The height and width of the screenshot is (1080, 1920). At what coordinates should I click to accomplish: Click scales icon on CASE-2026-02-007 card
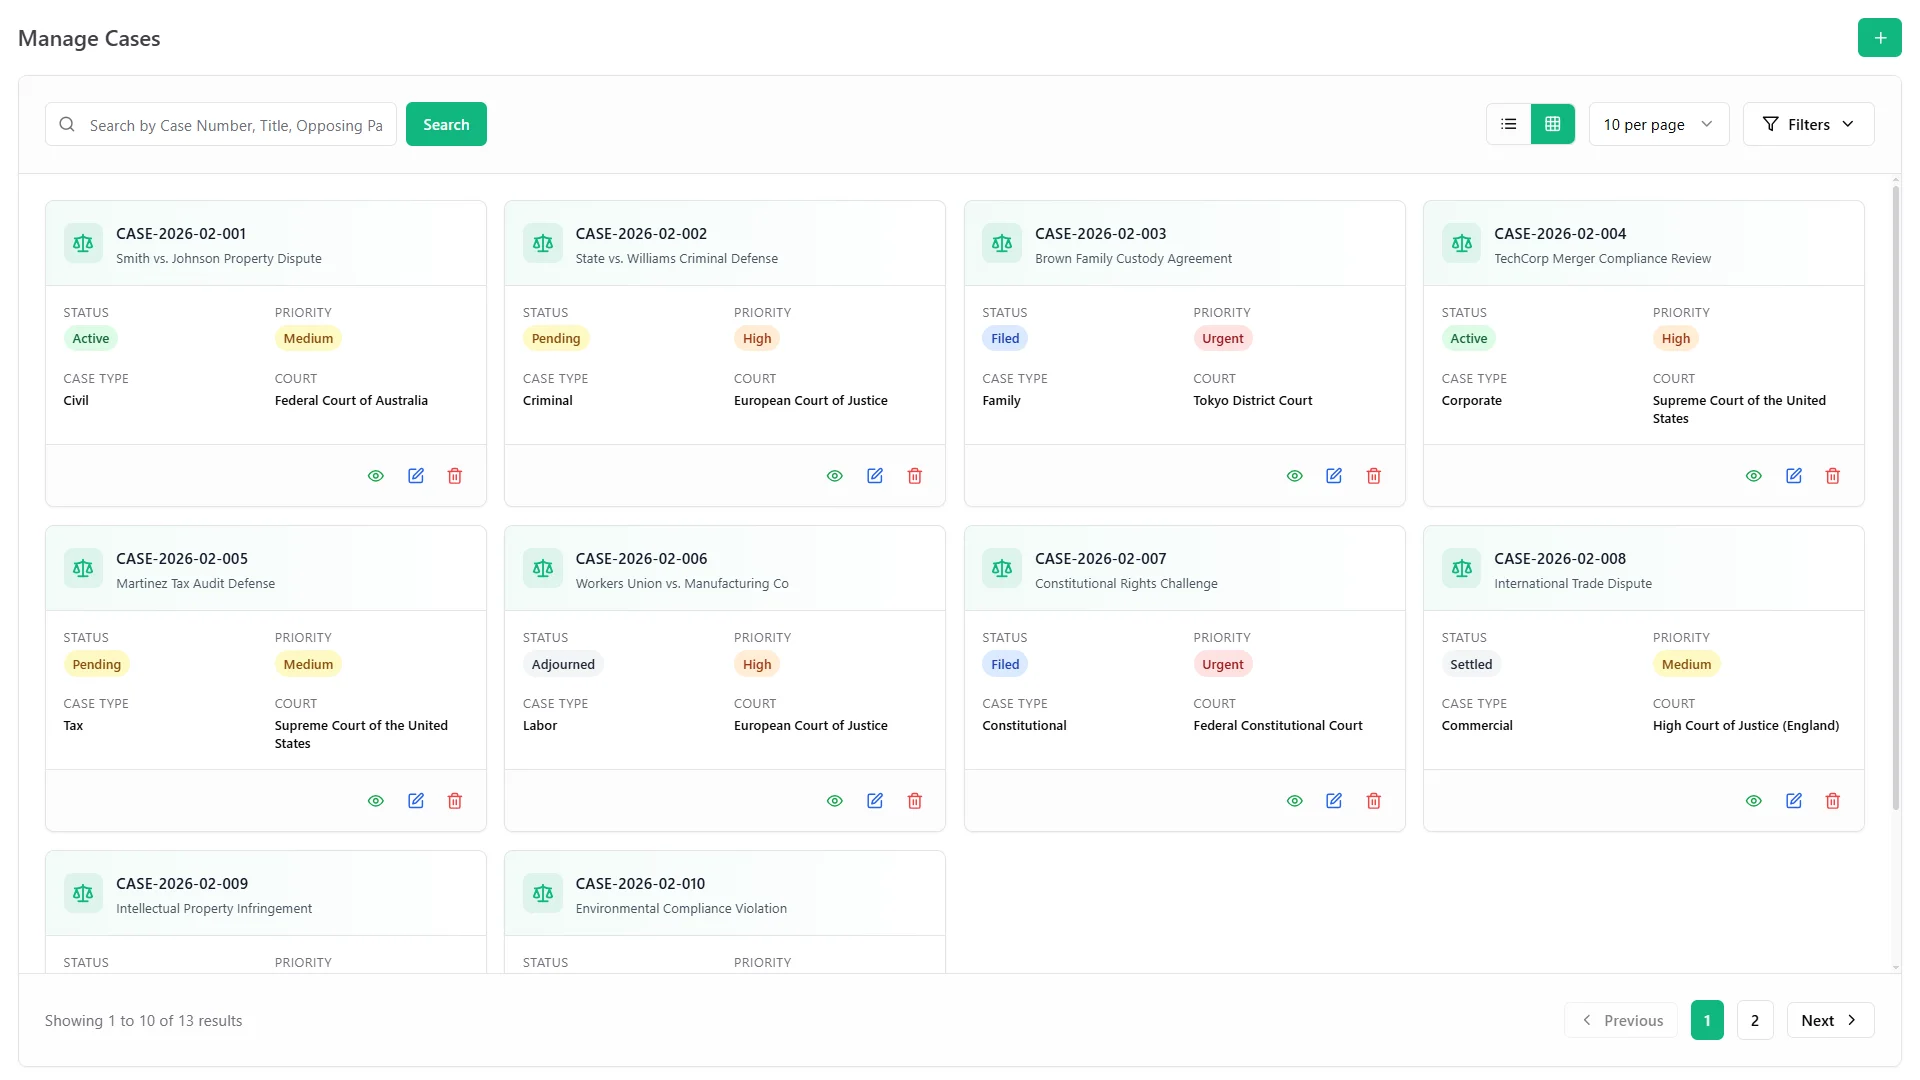pos(1002,568)
